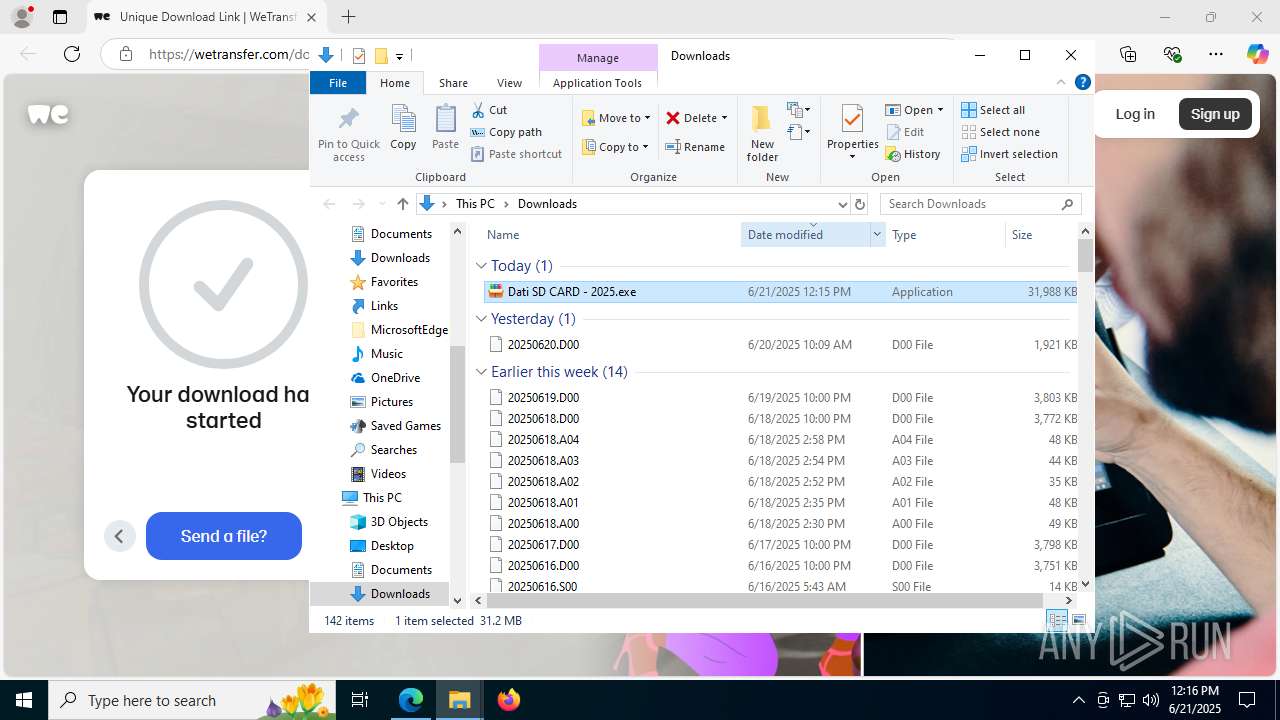Screen dimensions: 1280x720
Task: Open Edge Settings and more menu
Action: pos(1216,54)
